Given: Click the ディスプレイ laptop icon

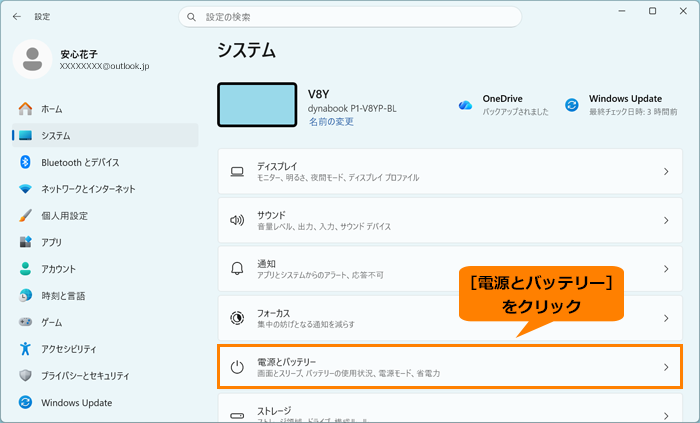Looking at the screenshot, I should click(x=237, y=172).
